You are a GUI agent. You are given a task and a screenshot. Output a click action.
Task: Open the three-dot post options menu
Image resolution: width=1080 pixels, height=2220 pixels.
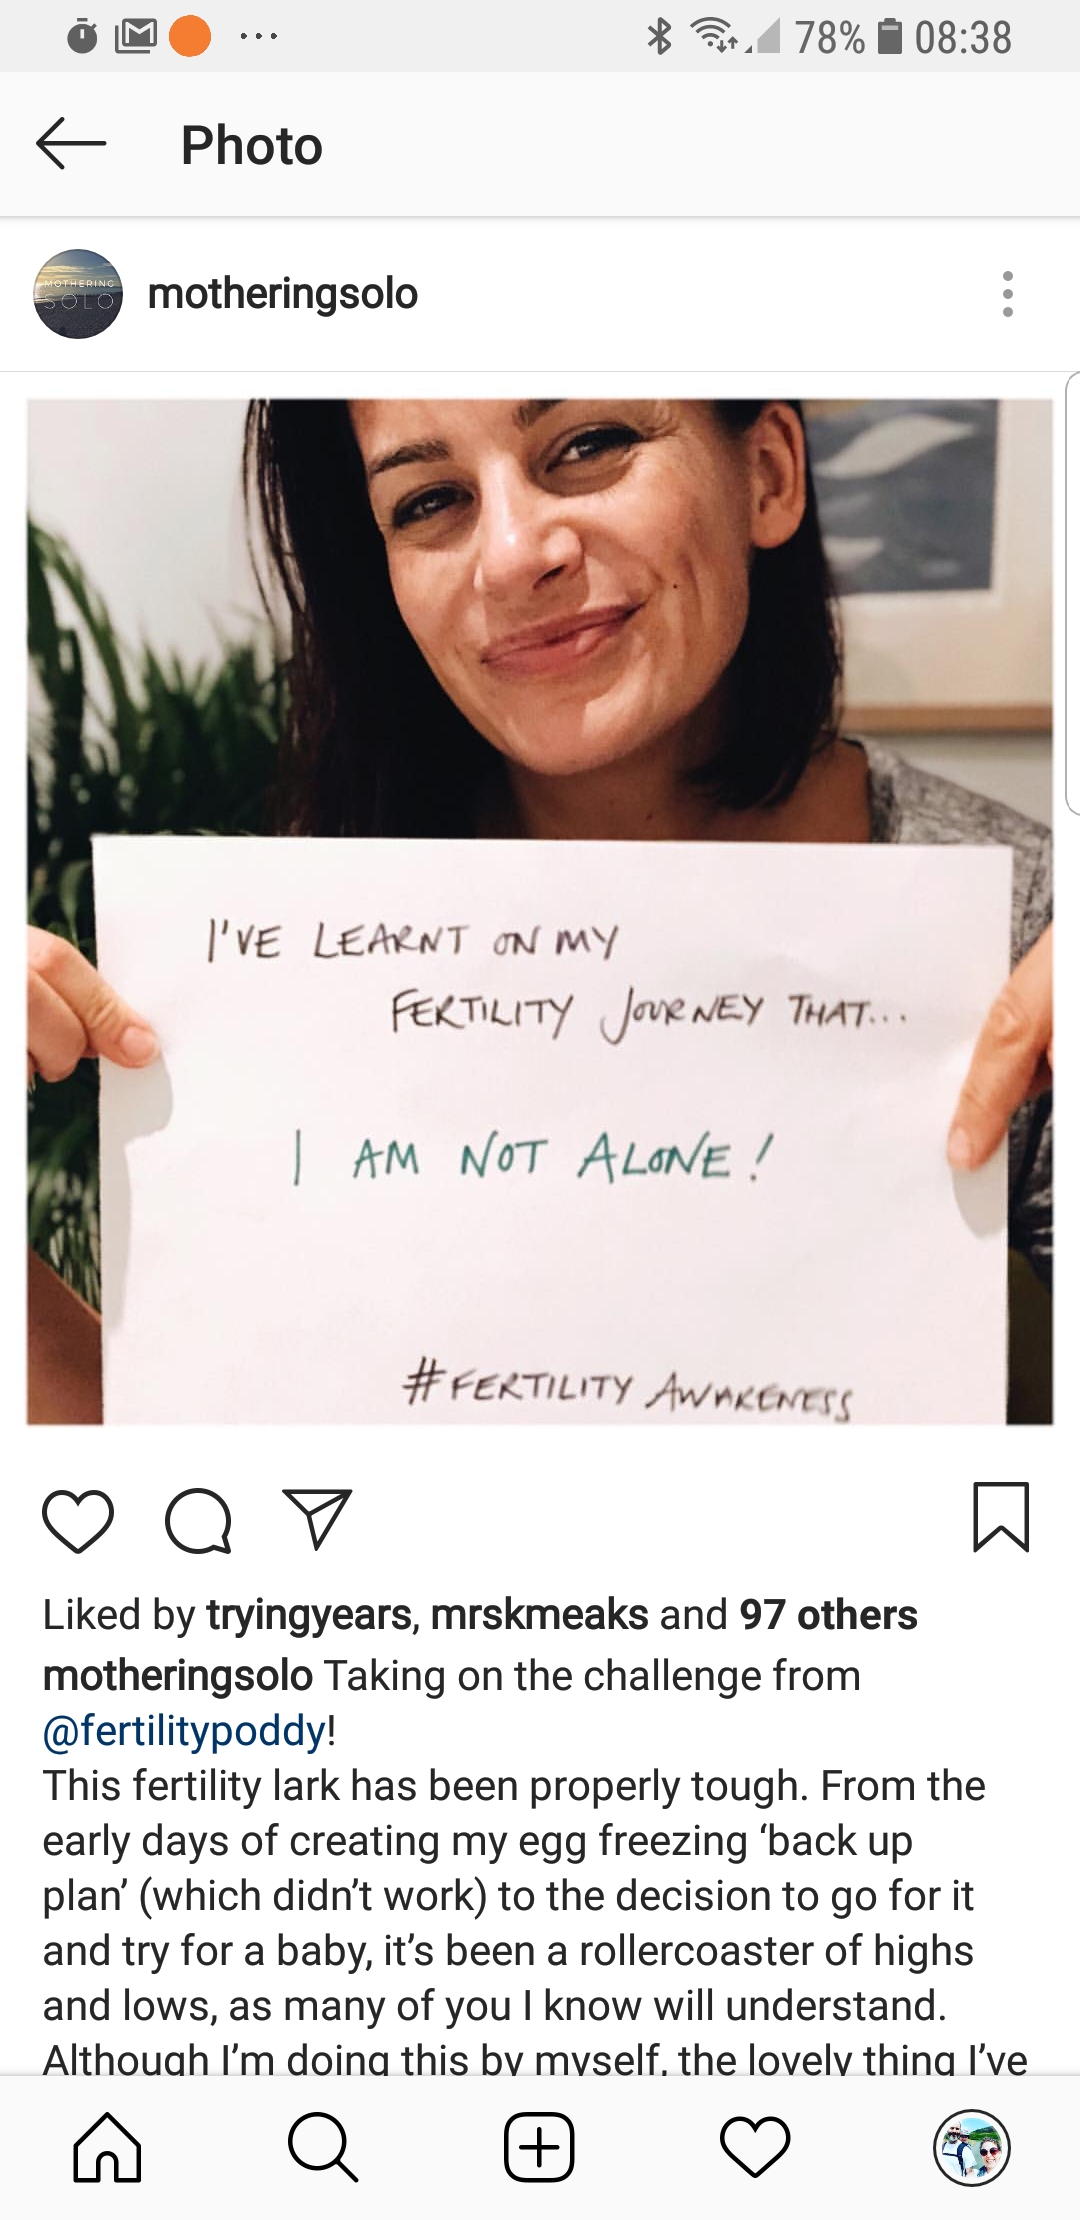(1007, 294)
